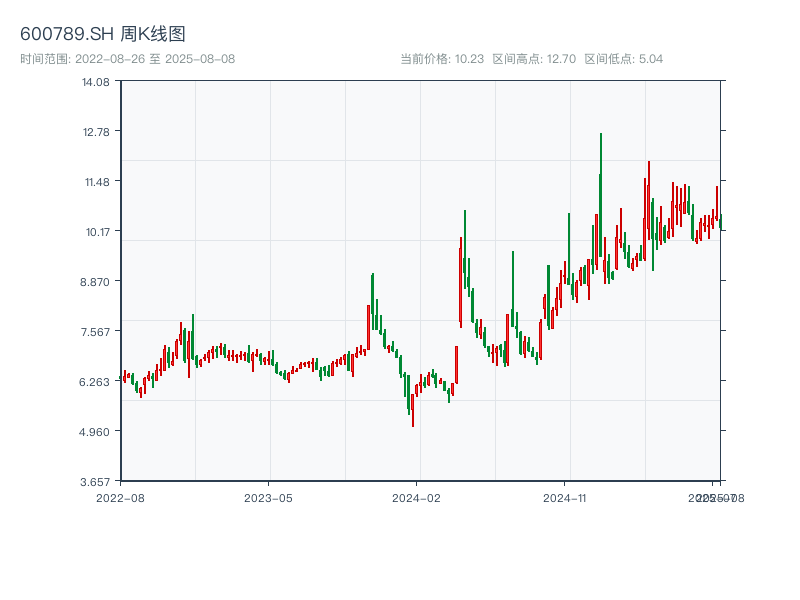Viewport: 800px width, 600px height.
Task: Select the 2022-08 x-axis date label
Action: coord(120,497)
